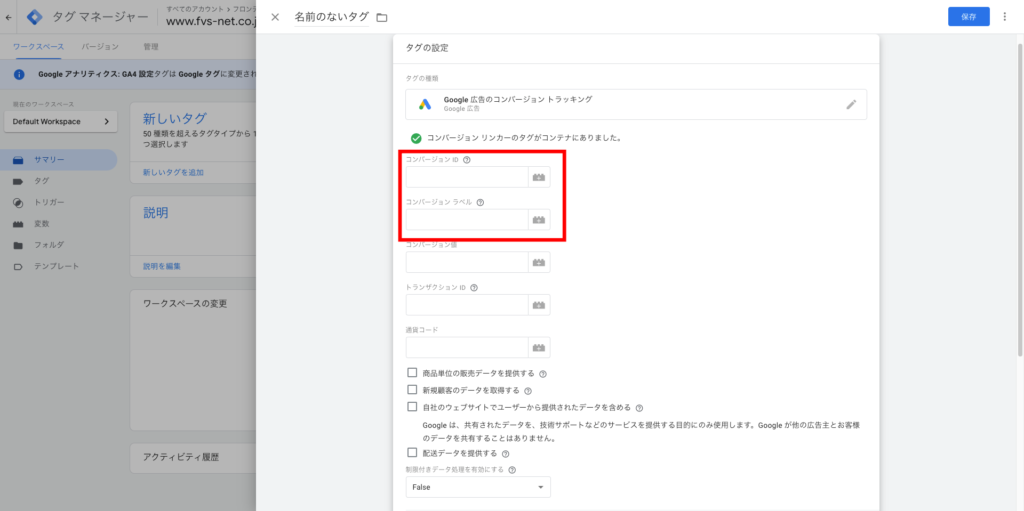Insert variable for Currency Code field
This screenshot has width=1024, height=511.
pyautogui.click(x=539, y=347)
